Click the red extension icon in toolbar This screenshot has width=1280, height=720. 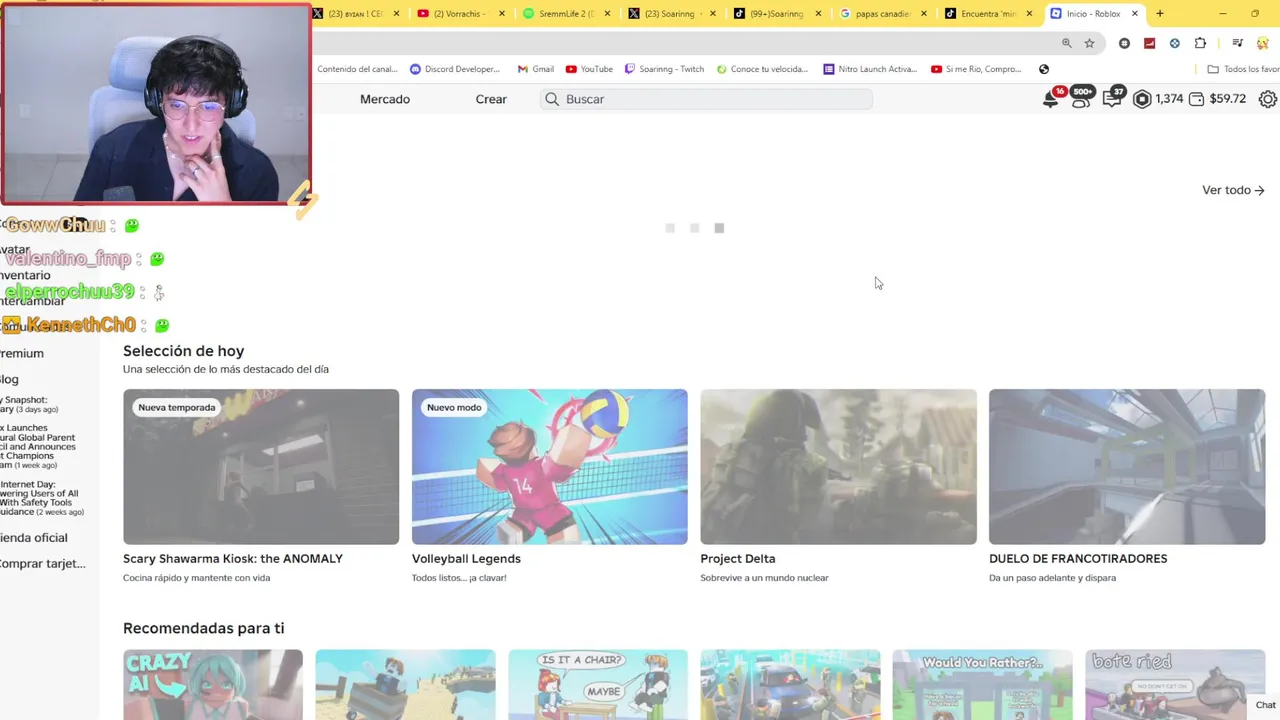pyautogui.click(x=1149, y=43)
